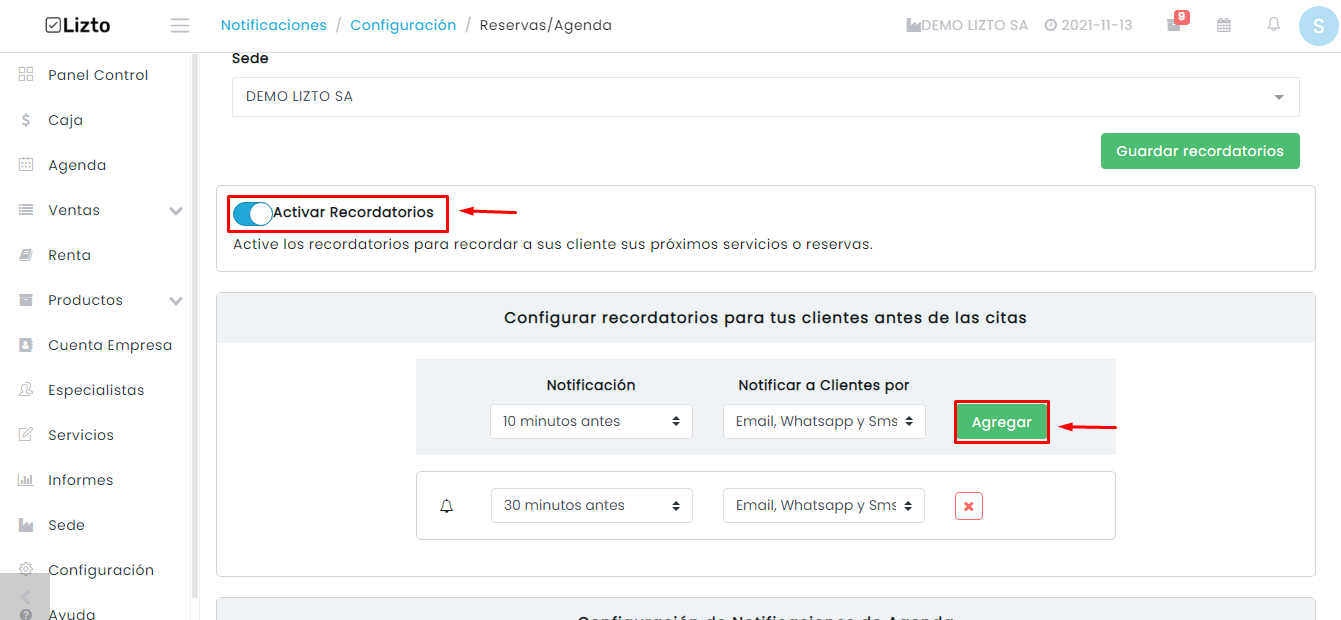1341x620 pixels.
Task: Open the 30 minutos antes dropdown
Action: coord(592,505)
